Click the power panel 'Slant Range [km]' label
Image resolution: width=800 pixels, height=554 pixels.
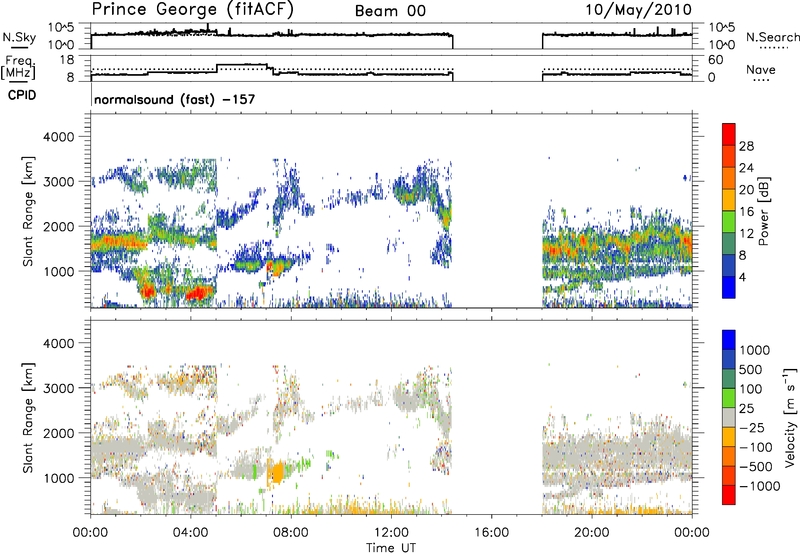tap(28, 211)
